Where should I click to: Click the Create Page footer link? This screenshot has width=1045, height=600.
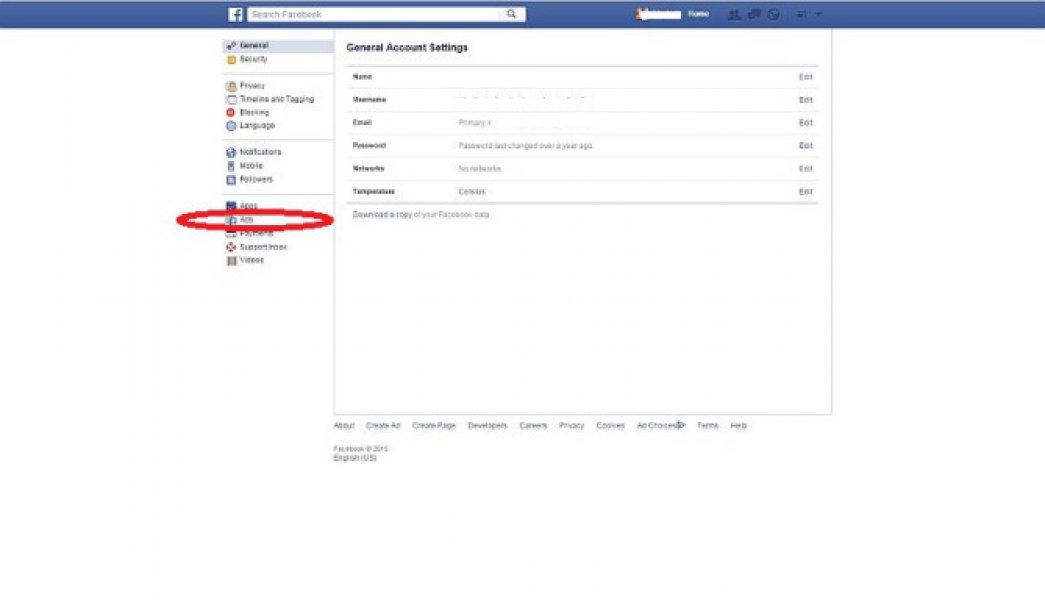click(434, 425)
